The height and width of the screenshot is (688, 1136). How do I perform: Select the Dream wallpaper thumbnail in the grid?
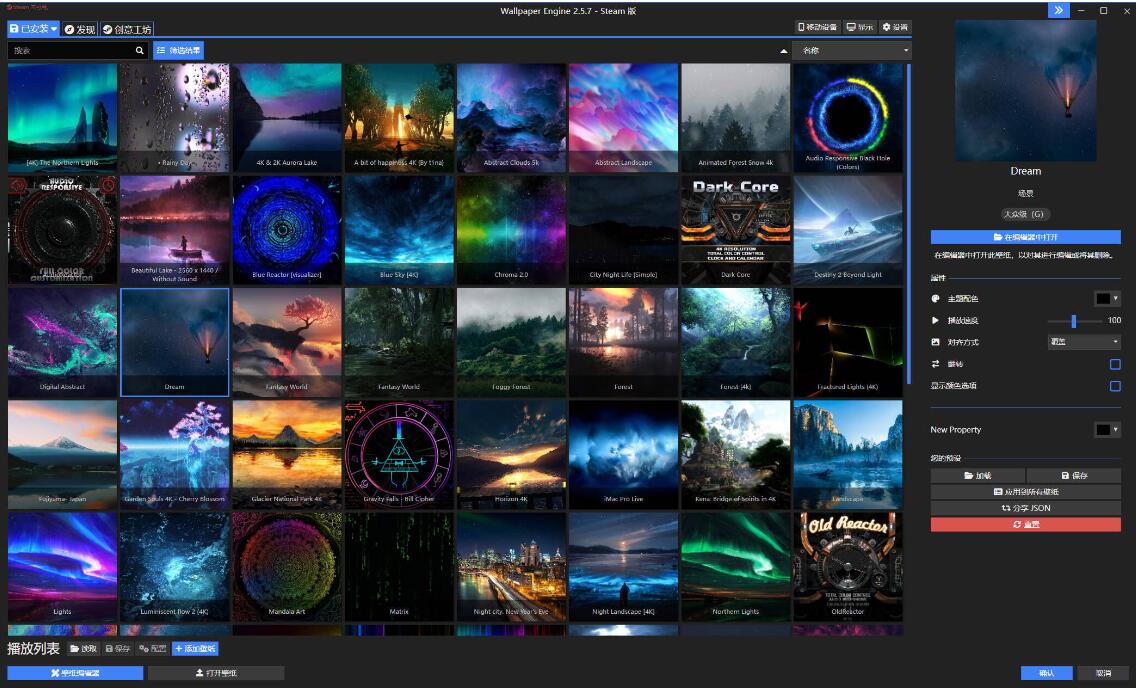tap(175, 343)
